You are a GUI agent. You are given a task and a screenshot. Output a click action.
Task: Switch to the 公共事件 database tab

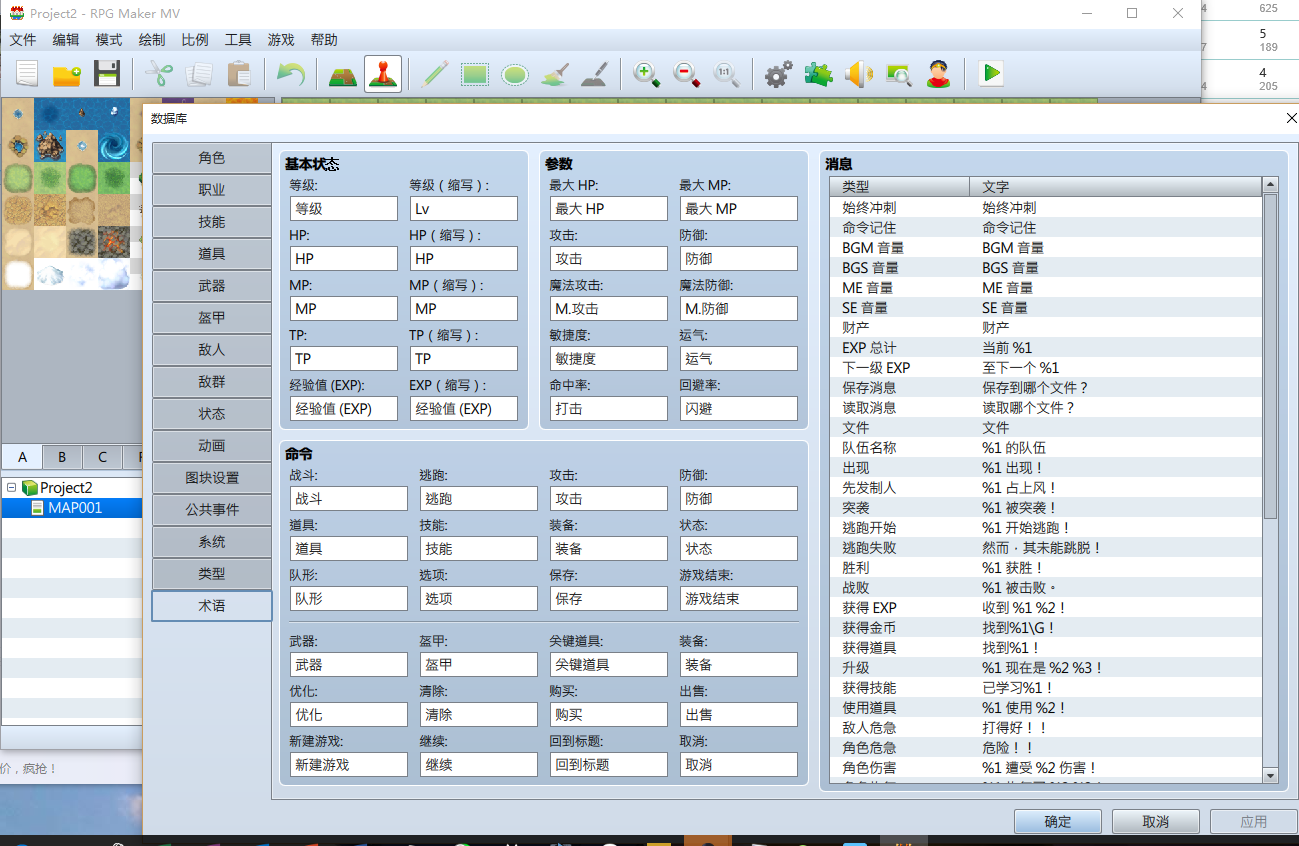[x=212, y=510]
